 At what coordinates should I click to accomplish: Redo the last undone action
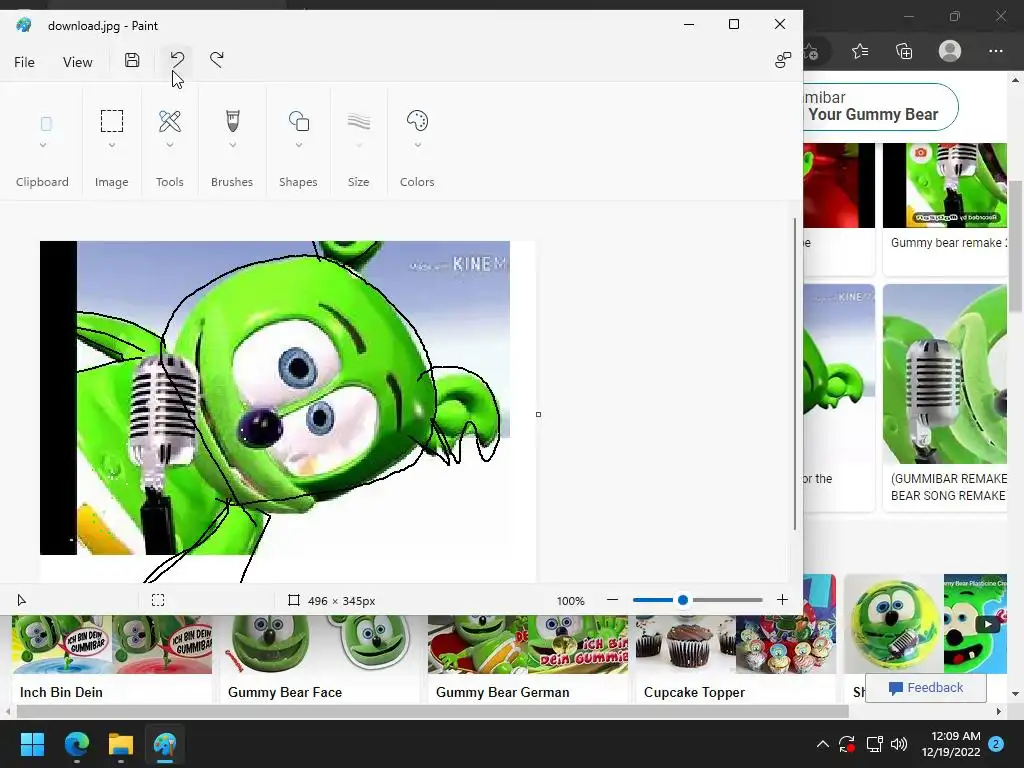point(217,60)
